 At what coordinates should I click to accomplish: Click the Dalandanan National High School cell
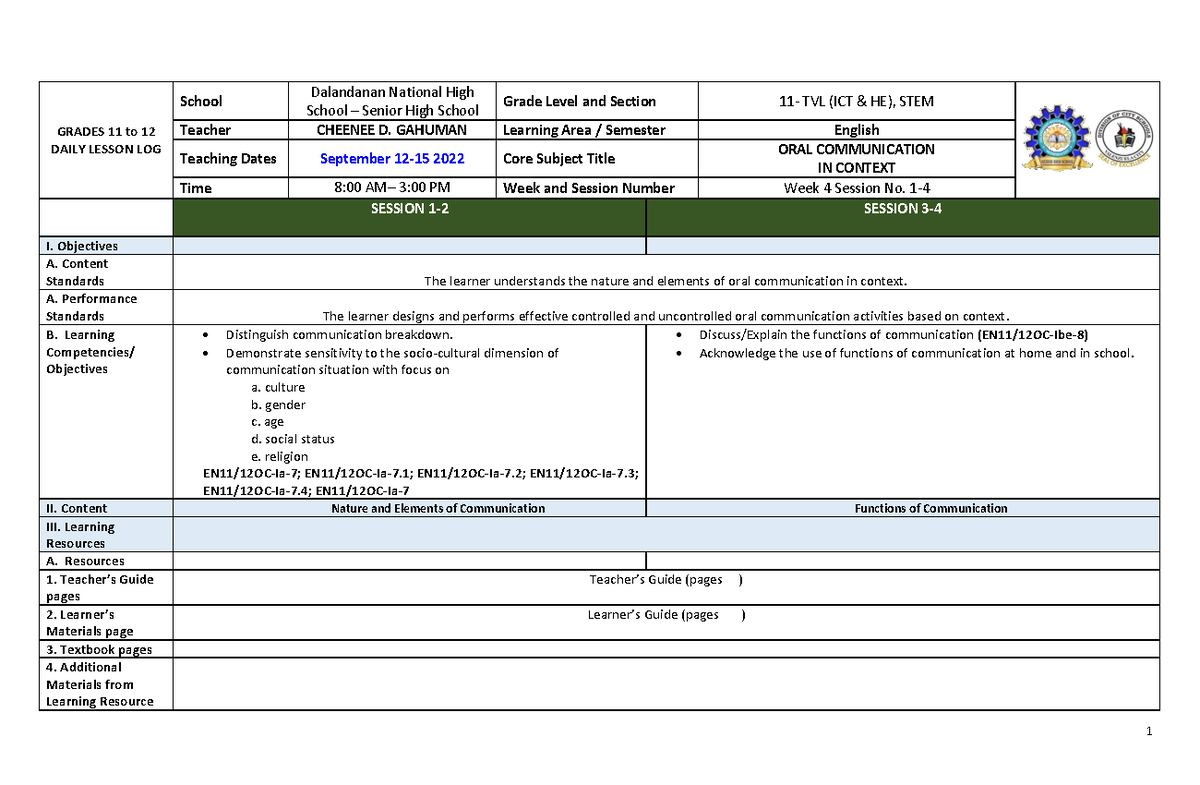tap(392, 101)
